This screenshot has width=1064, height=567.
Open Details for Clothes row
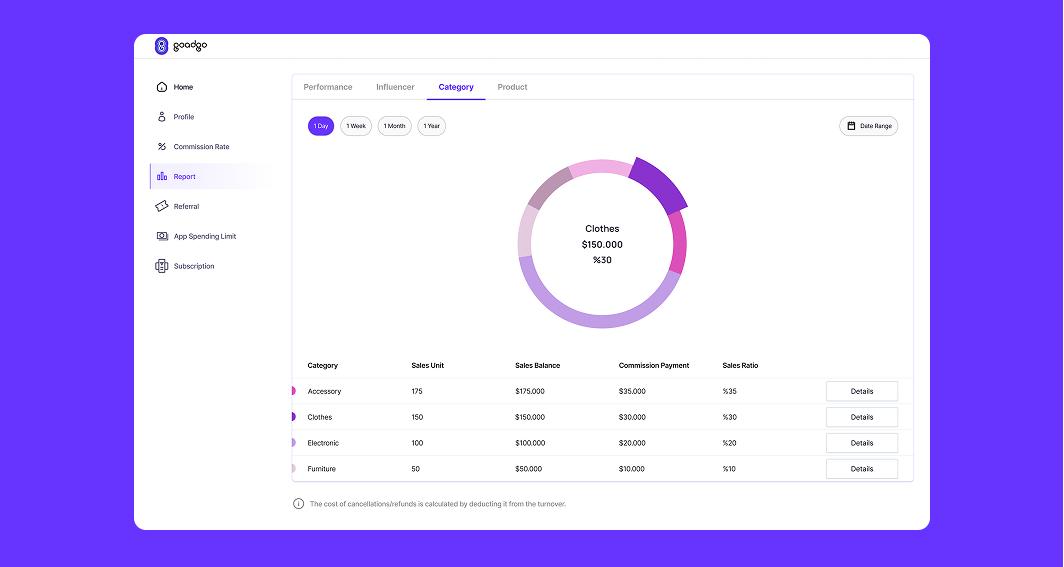pyautogui.click(x=862, y=417)
